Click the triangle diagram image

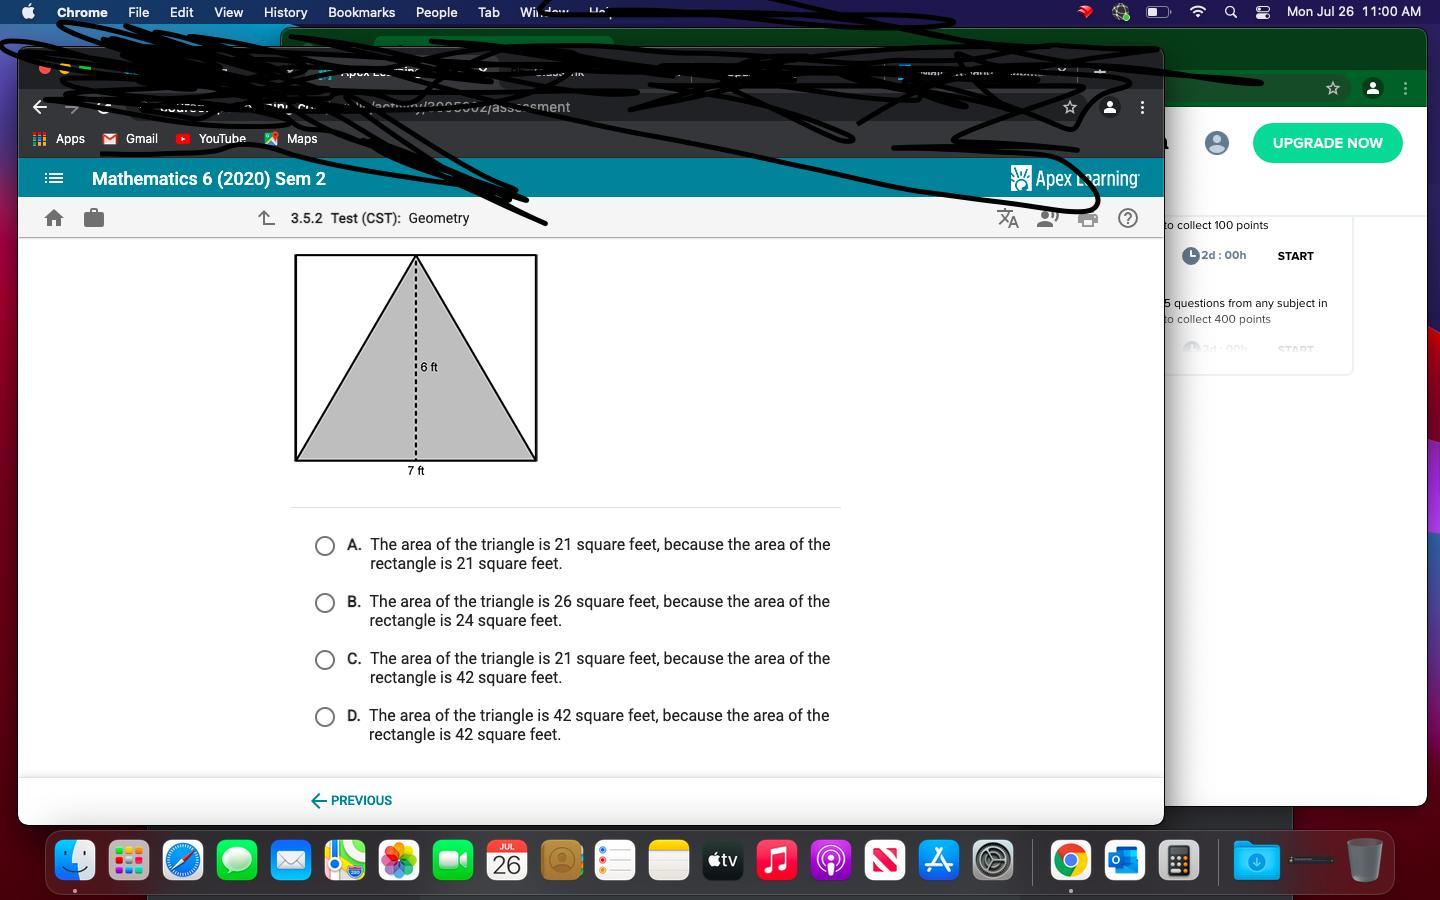tap(416, 365)
